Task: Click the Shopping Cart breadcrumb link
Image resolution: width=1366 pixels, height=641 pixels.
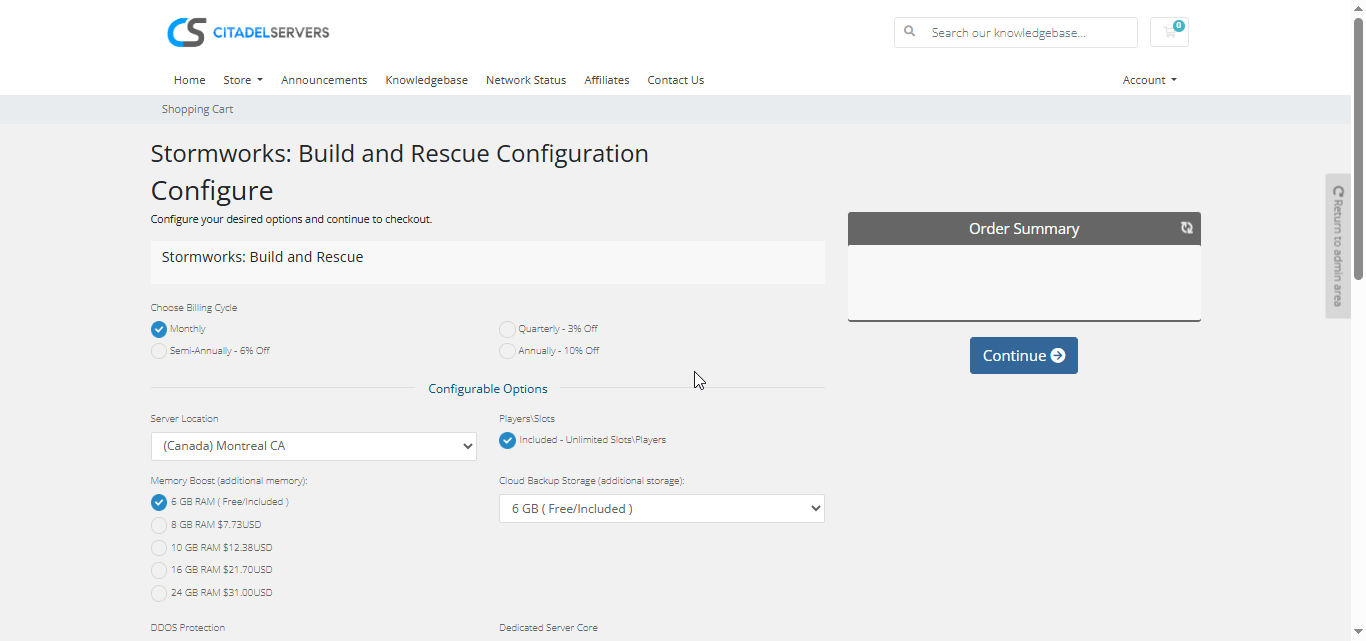Action: point(197,109)
